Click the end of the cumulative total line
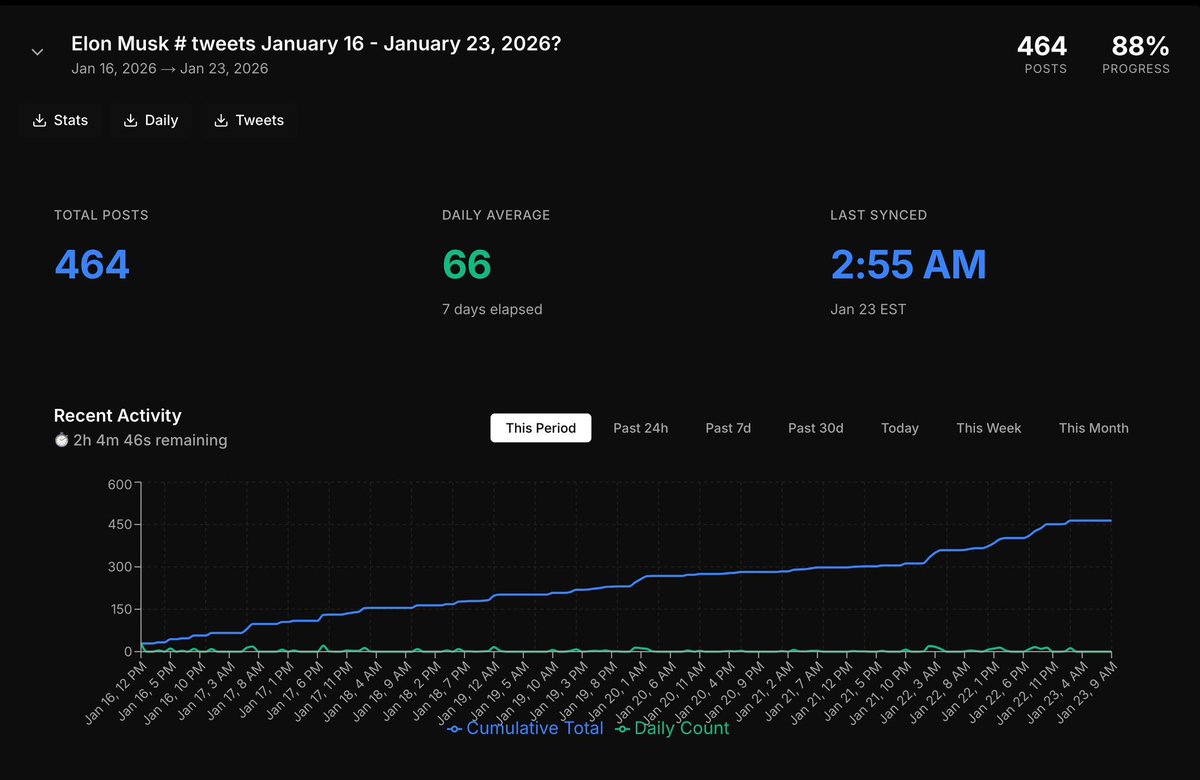The image size is (1200, 780). 1110,521
